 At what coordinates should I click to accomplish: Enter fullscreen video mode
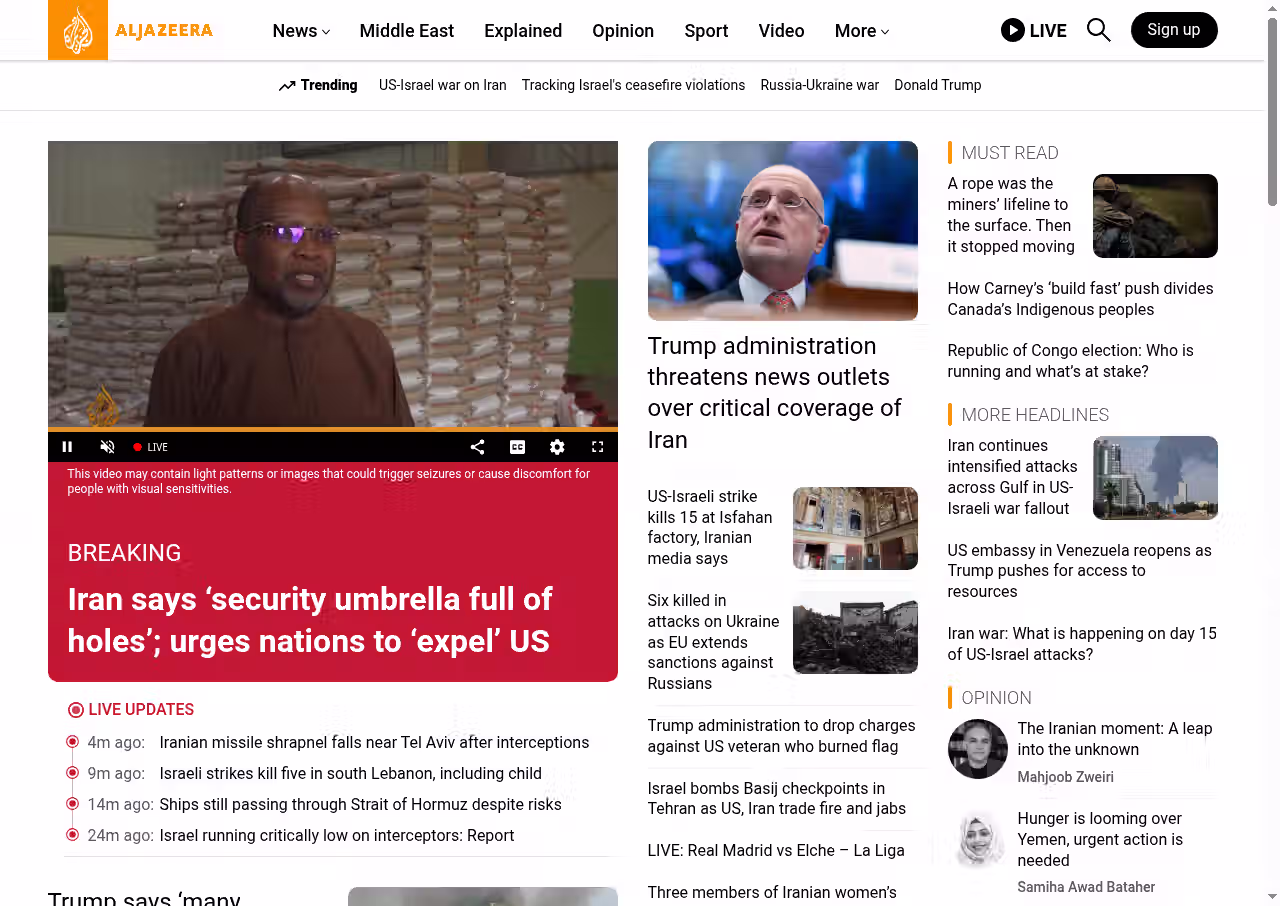[x=597, y=447]
